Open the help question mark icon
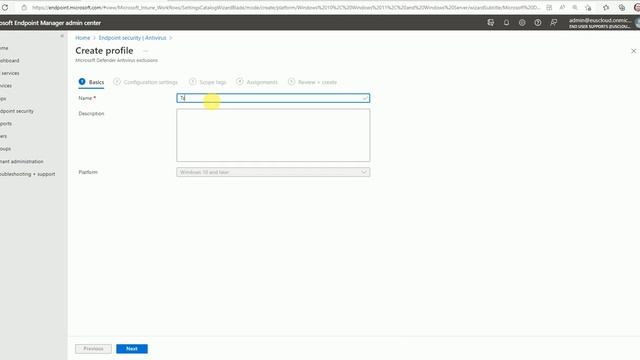Image resolution: width=640 pixels, height=360 pixels. pyautogui.click(x=538, y=23)
